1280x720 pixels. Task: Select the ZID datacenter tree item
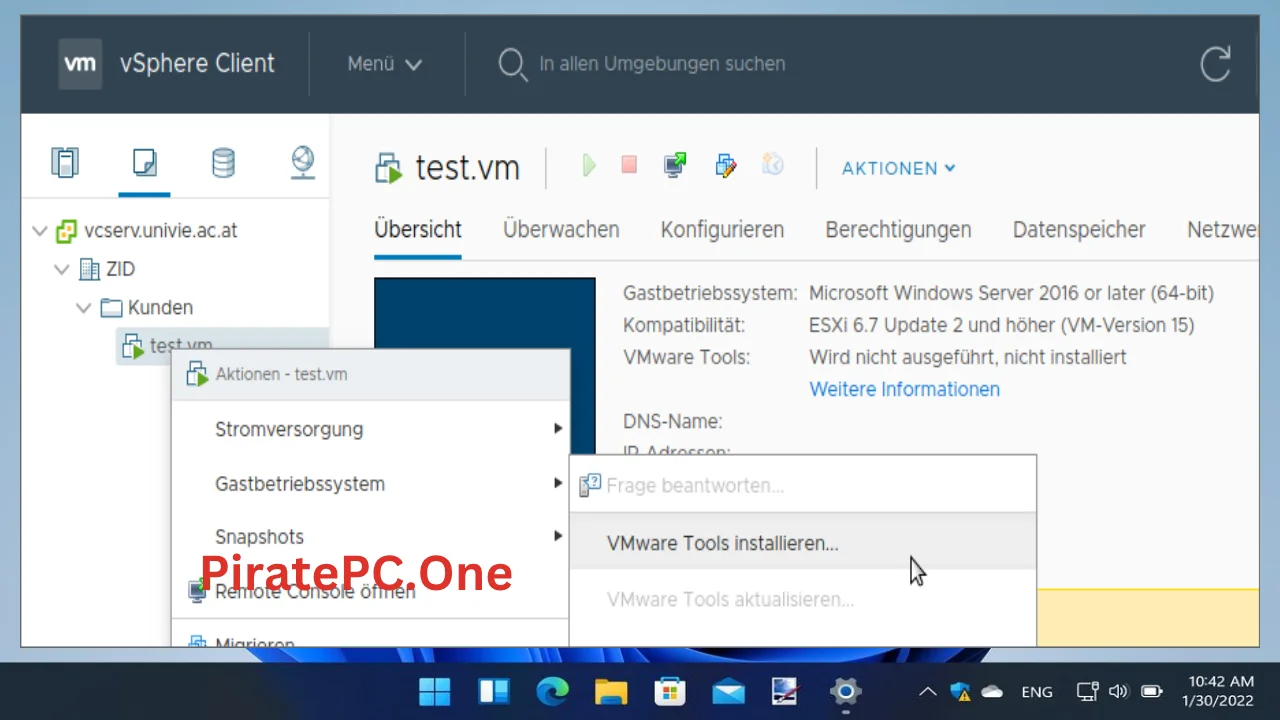point(120,269)
